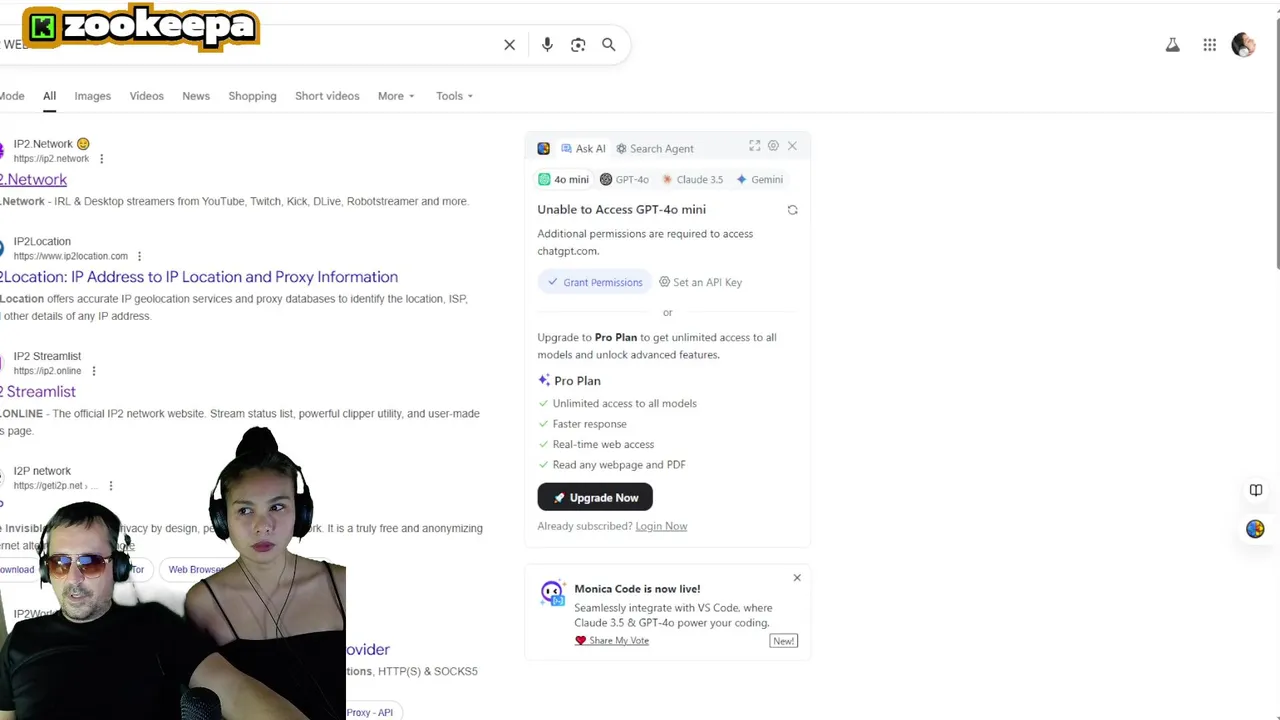Switch to Videos results
The height and width of the screenshot is (720, 1280).
146,96
